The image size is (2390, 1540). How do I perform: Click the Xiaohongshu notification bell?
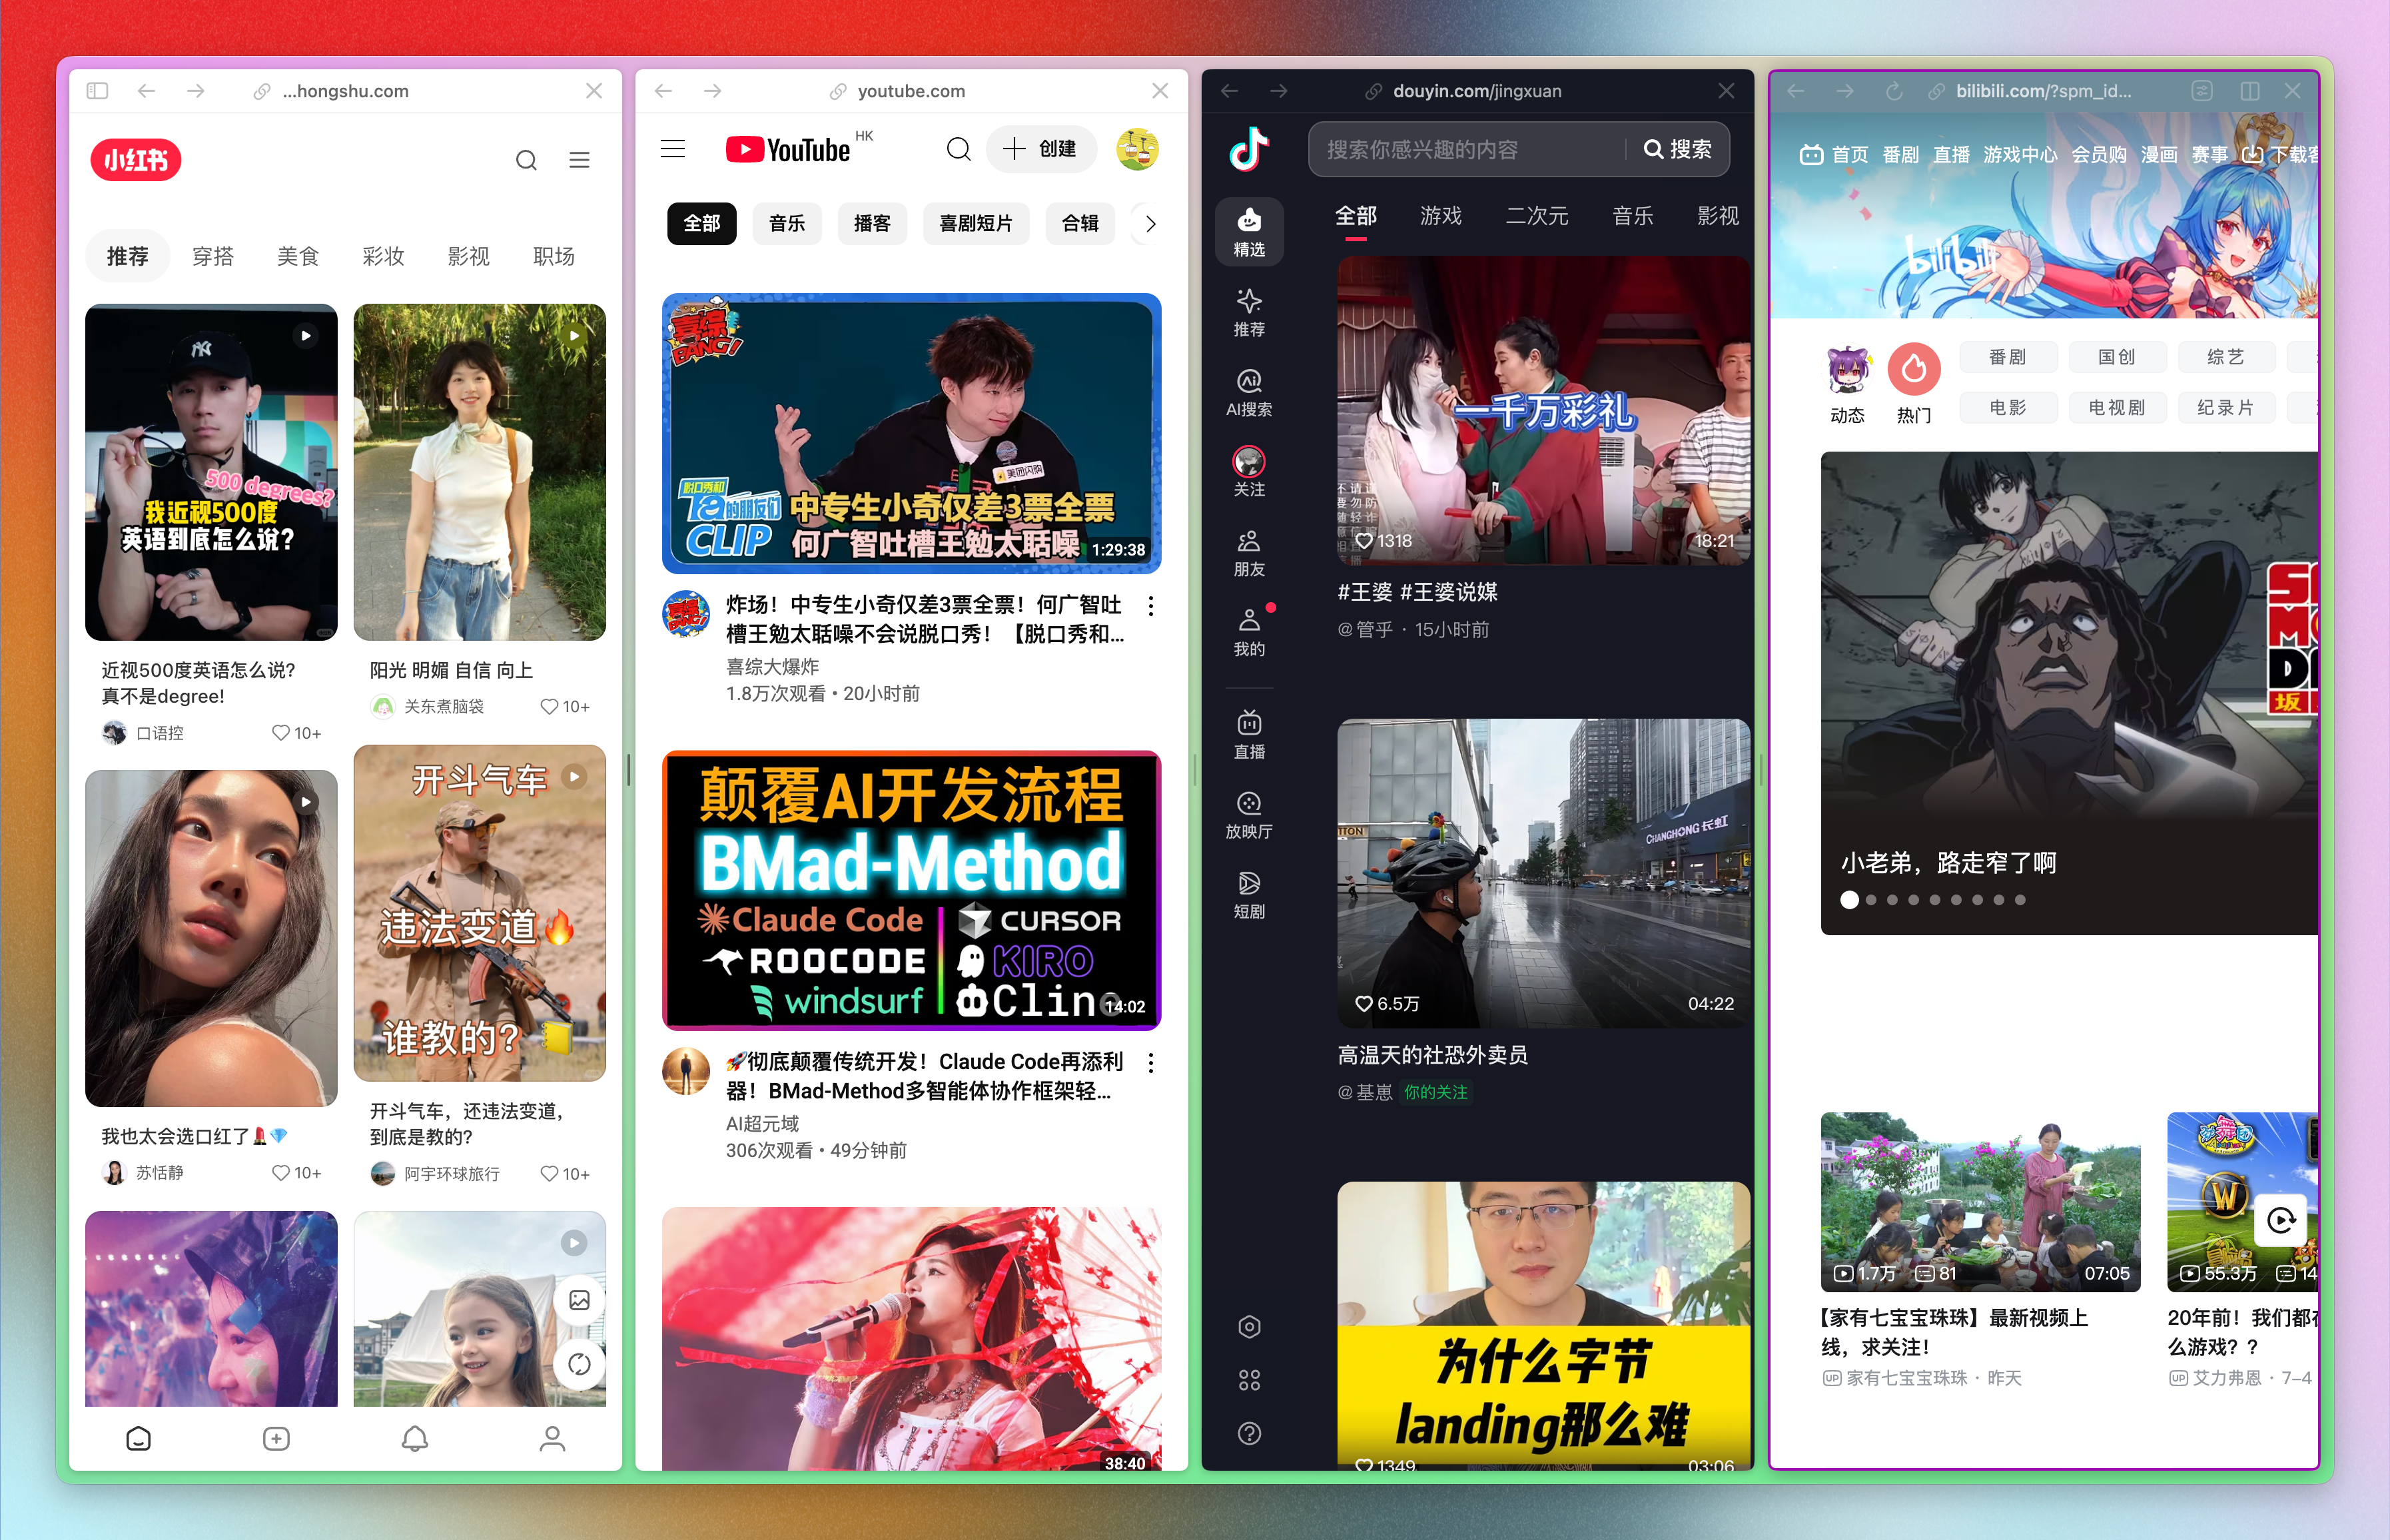pos(415,1438)
